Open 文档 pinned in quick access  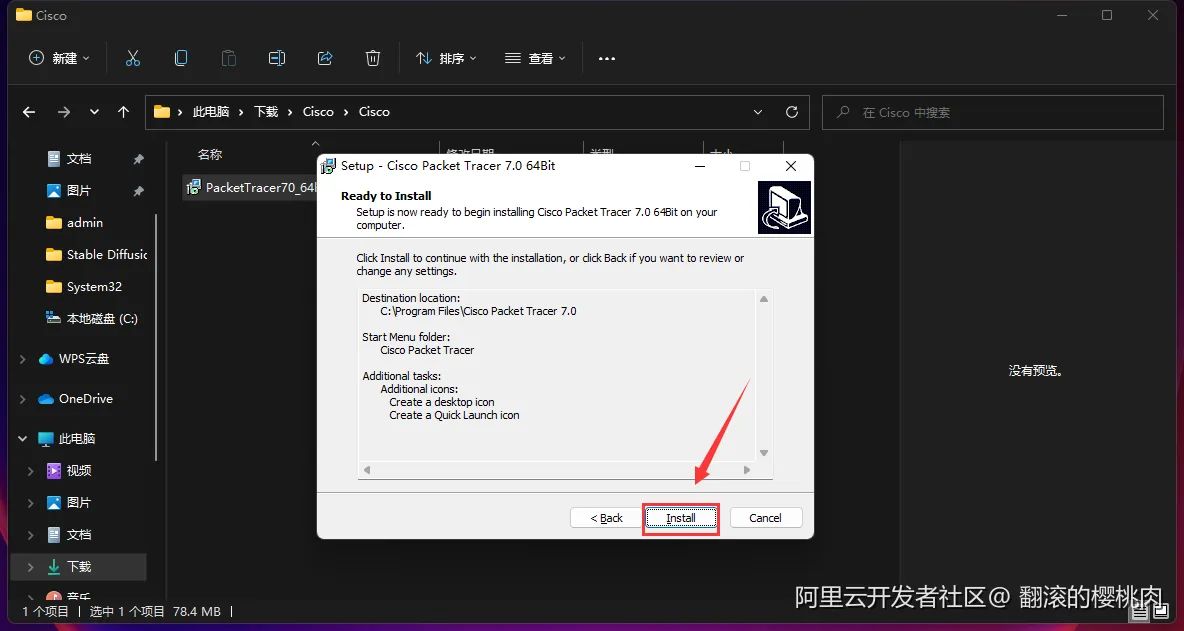79,159
